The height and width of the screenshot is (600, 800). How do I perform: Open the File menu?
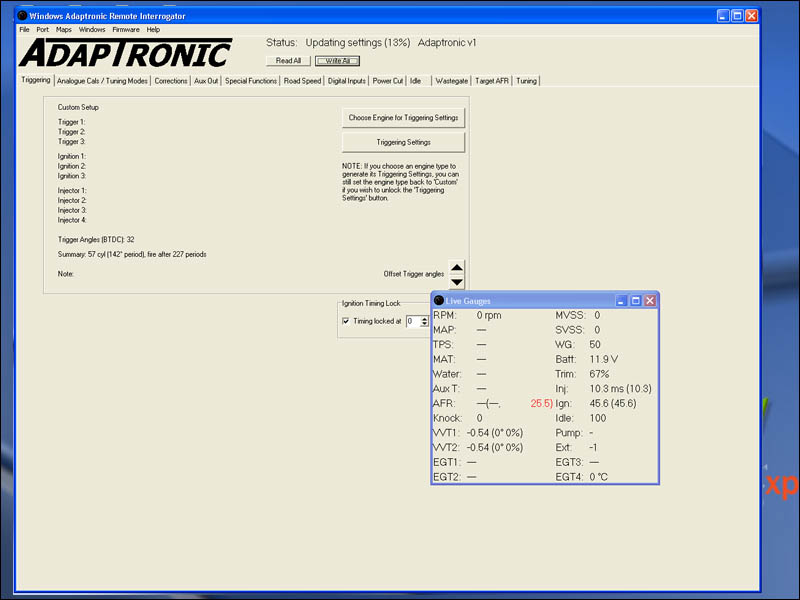click(24, 30)
